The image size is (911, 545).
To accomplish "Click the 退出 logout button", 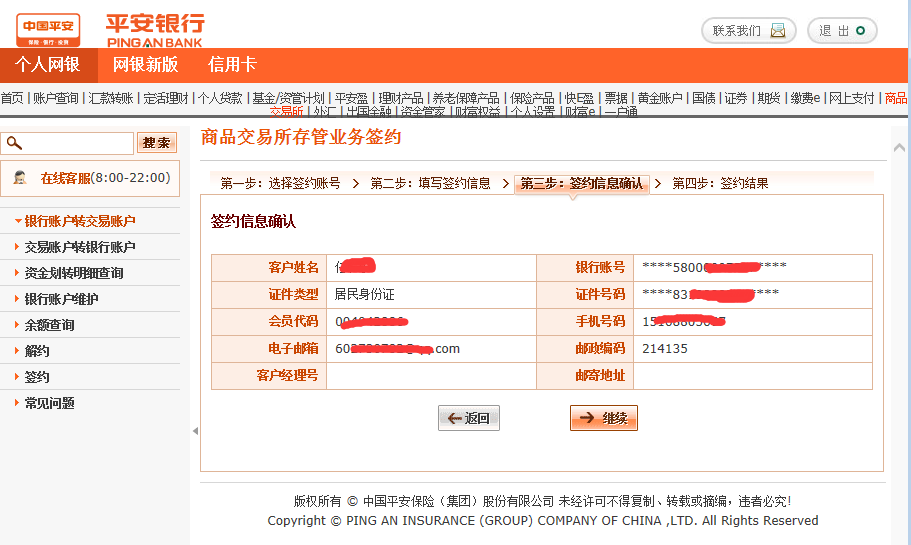I will click(x=842, y=30).
